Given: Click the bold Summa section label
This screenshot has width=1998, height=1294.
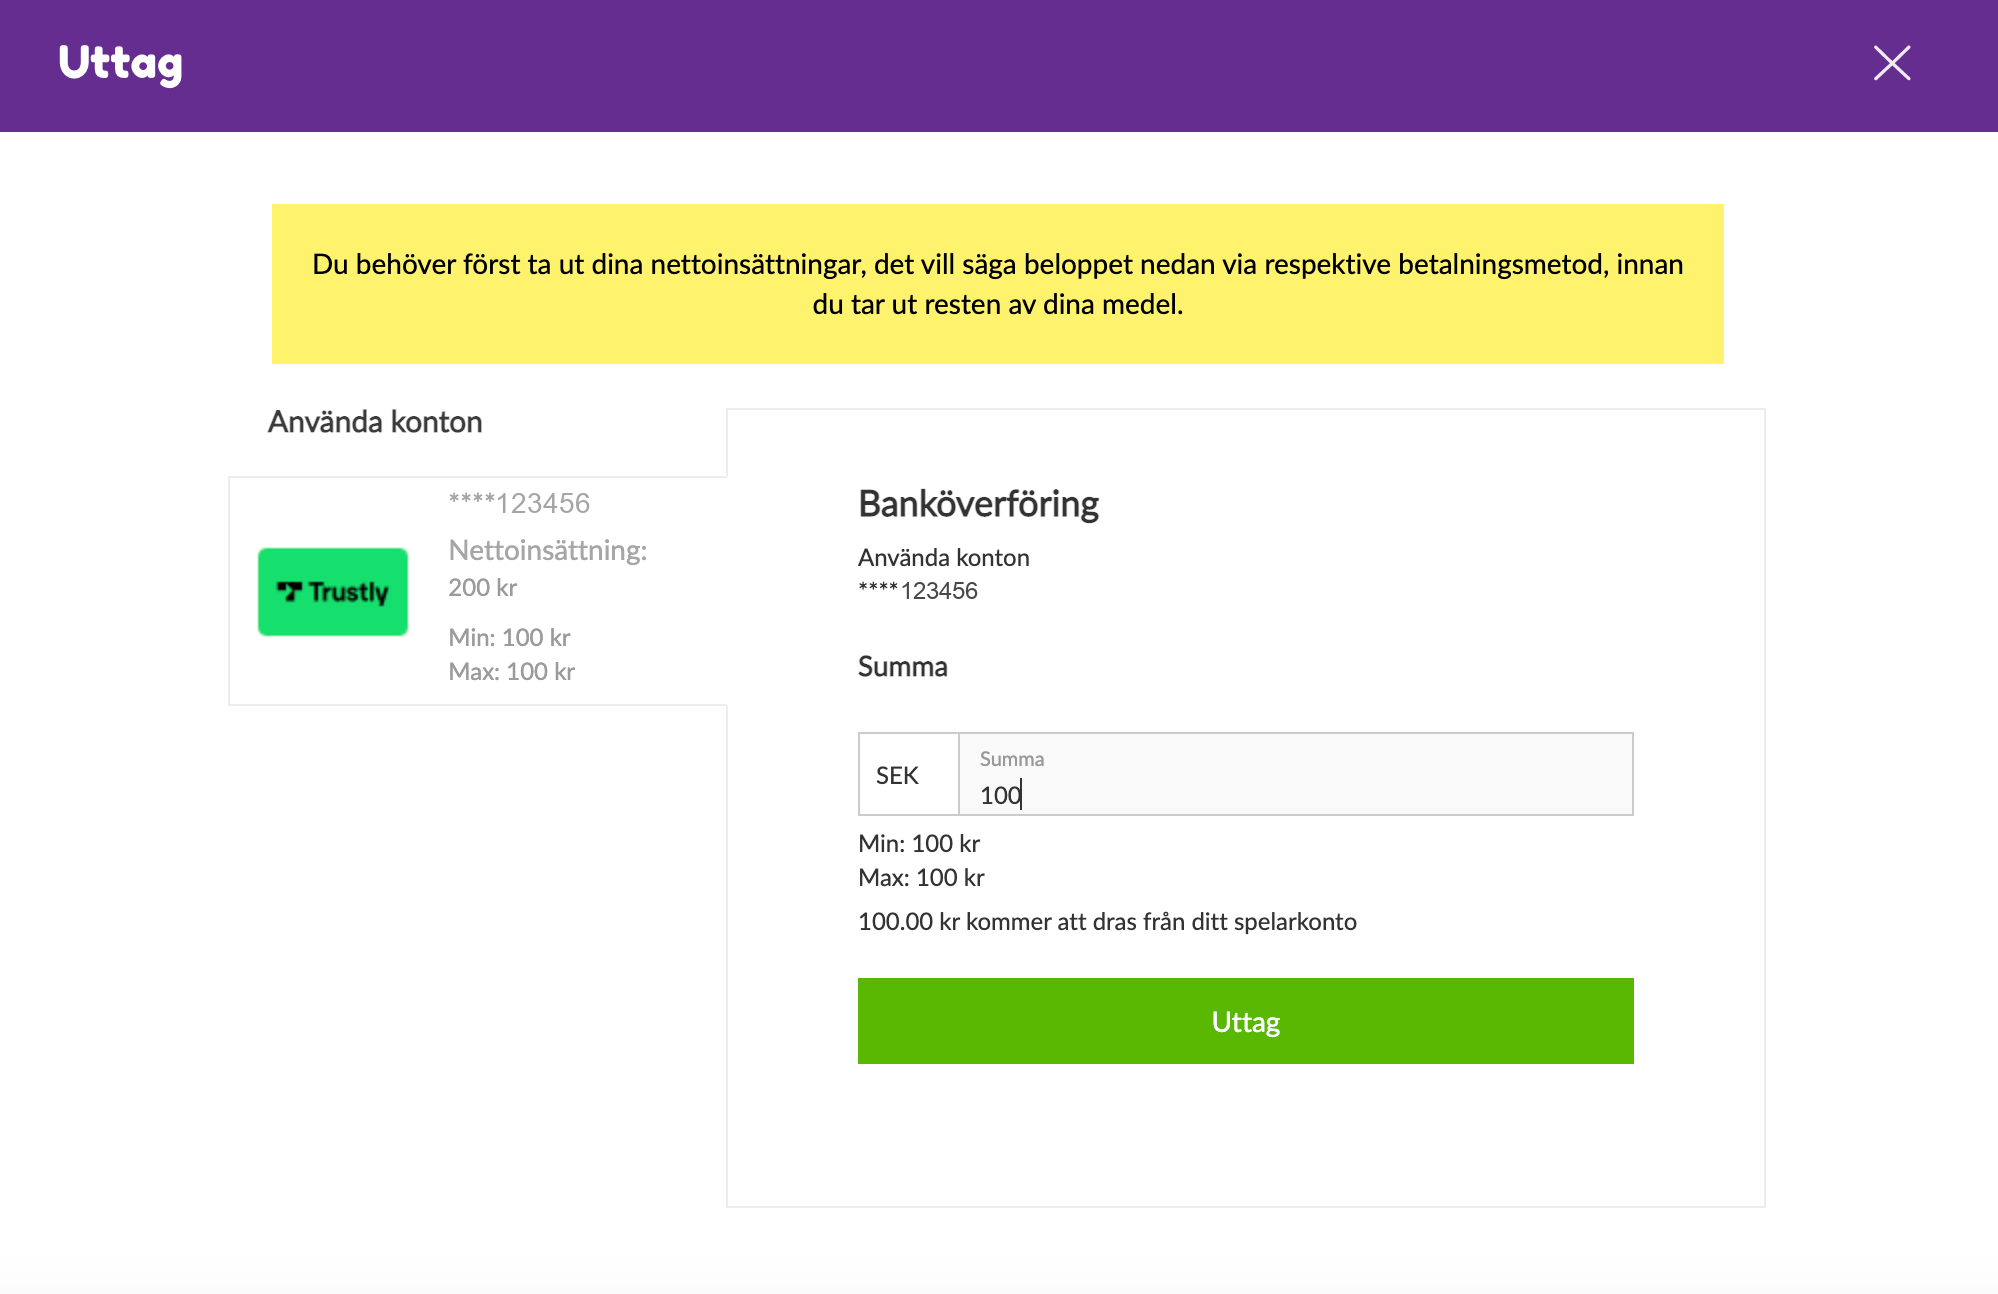Looking at the screenshot, I should (x=903, y=667).
